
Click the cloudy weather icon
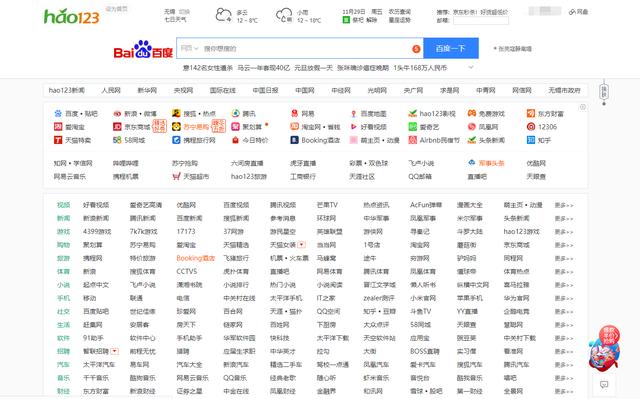coord(223,16)
